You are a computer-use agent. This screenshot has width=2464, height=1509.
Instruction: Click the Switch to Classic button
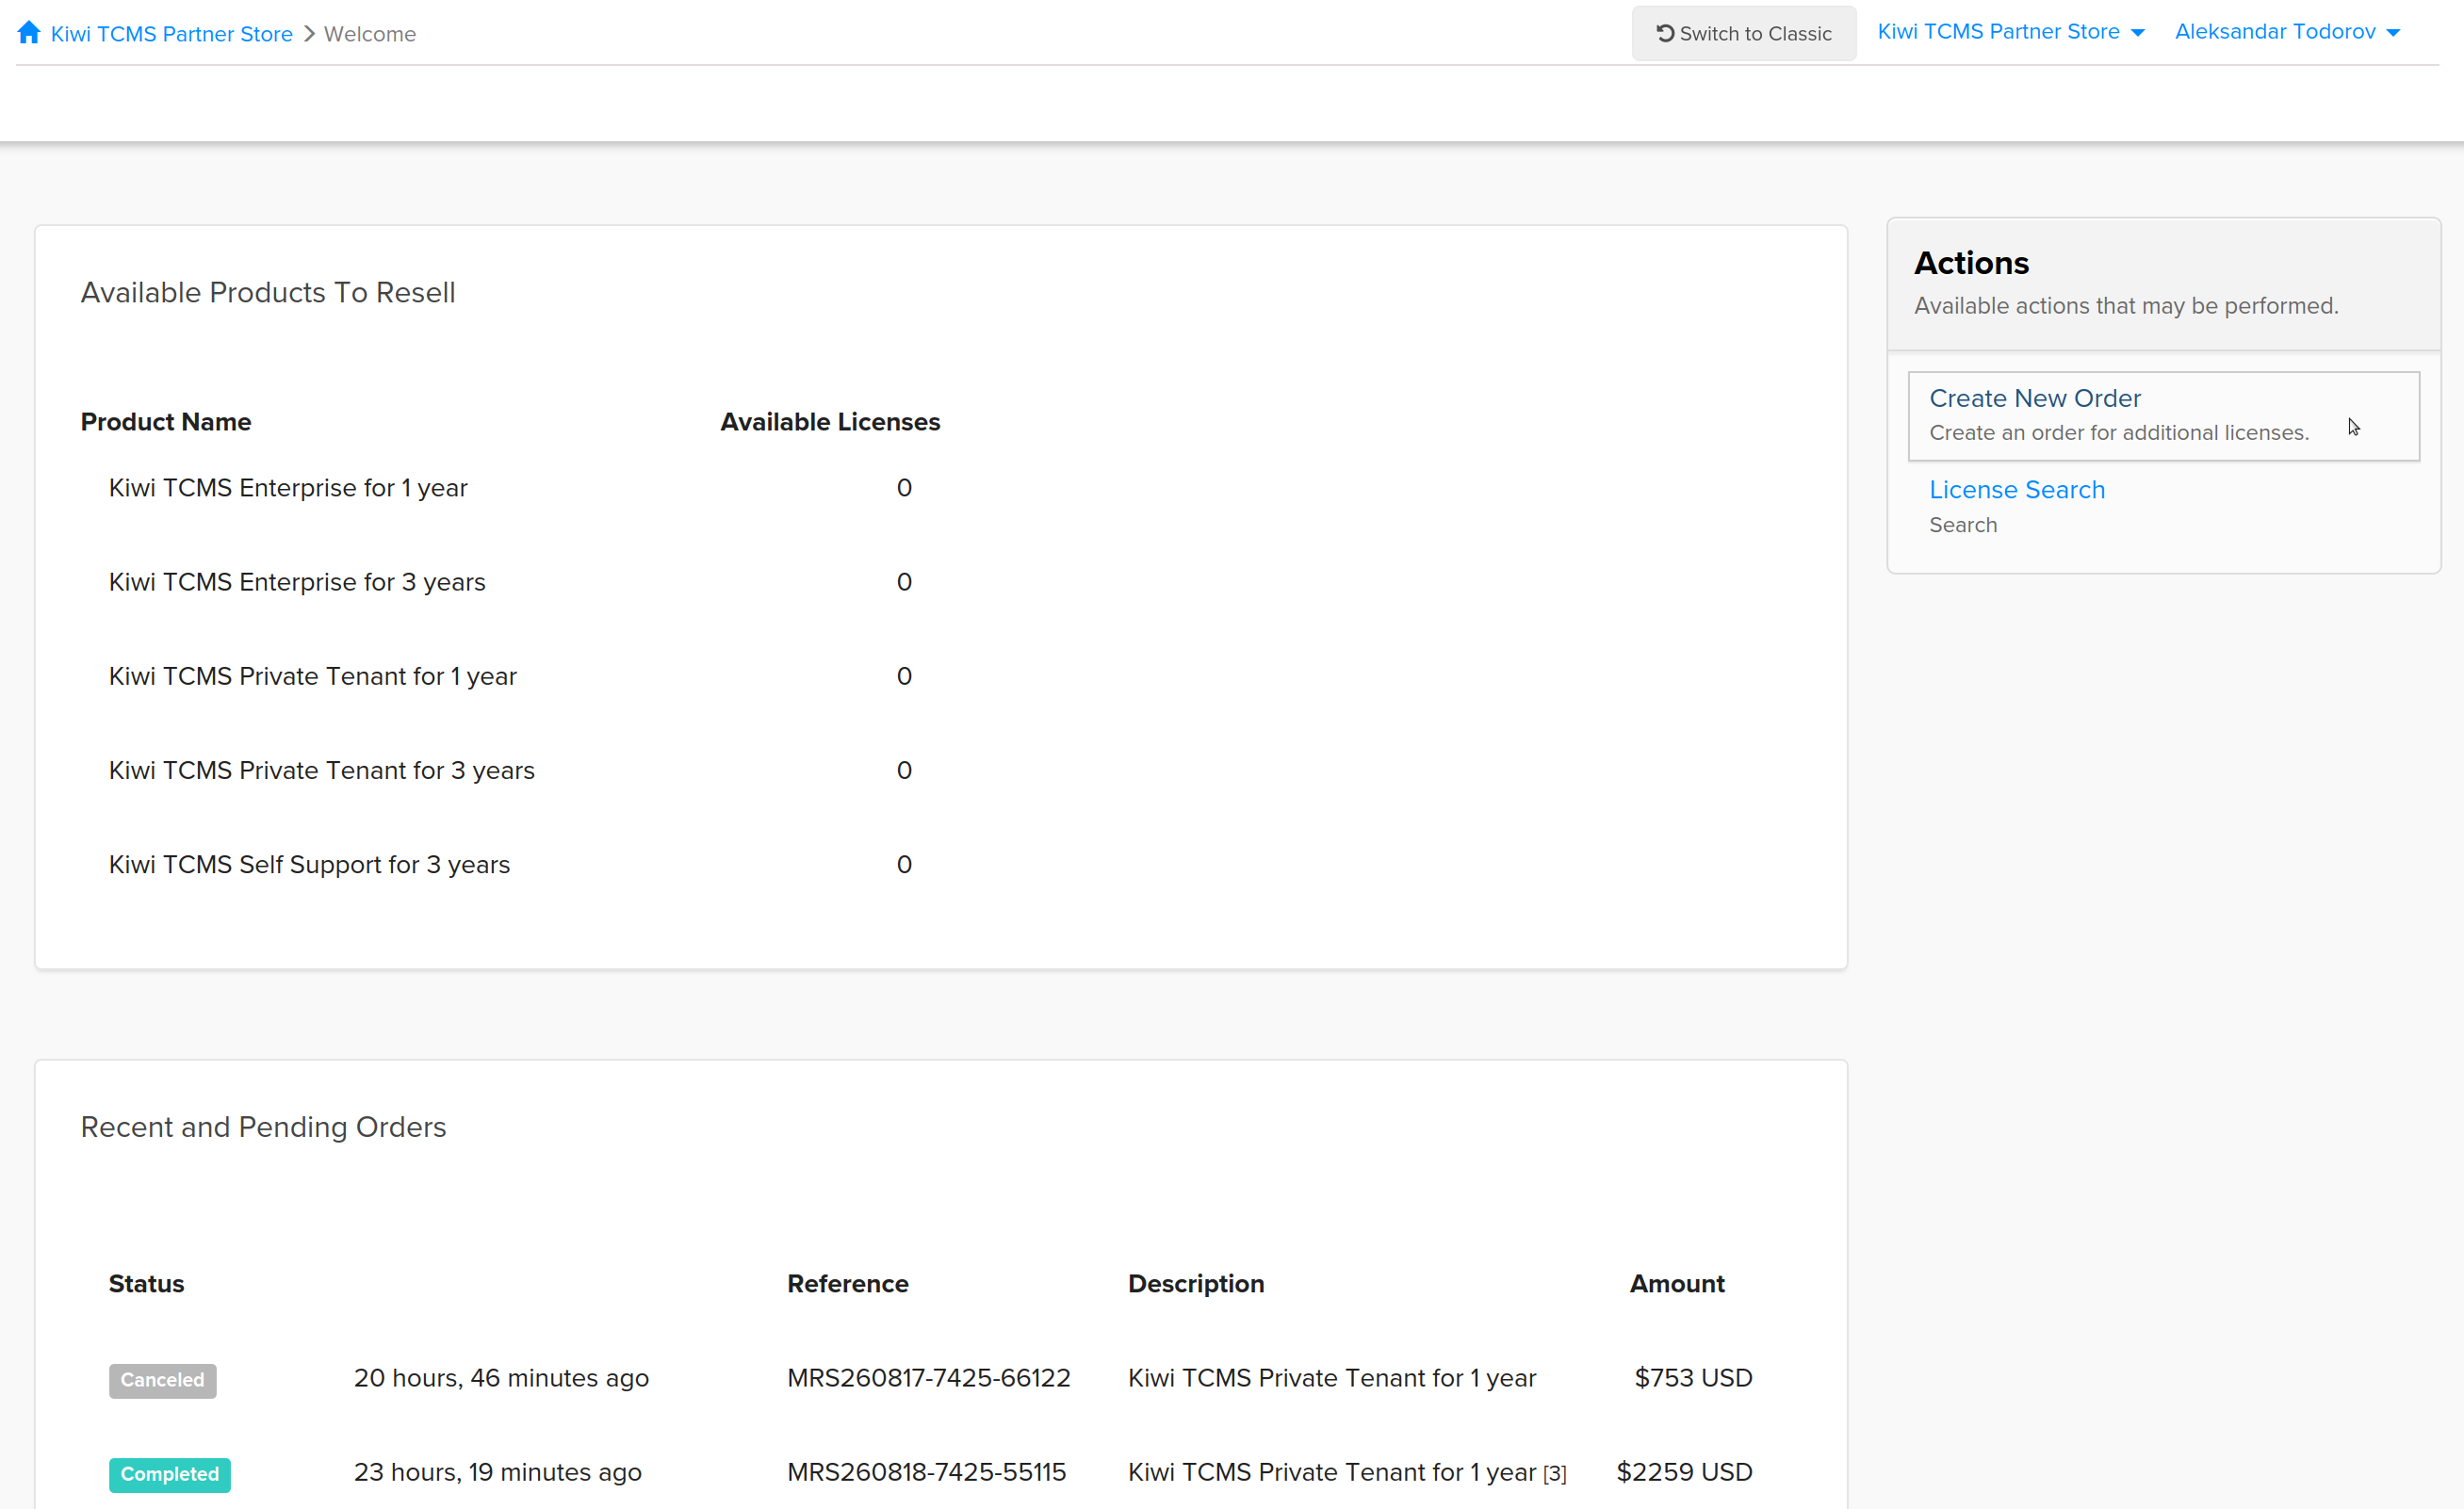[1743, 34]
